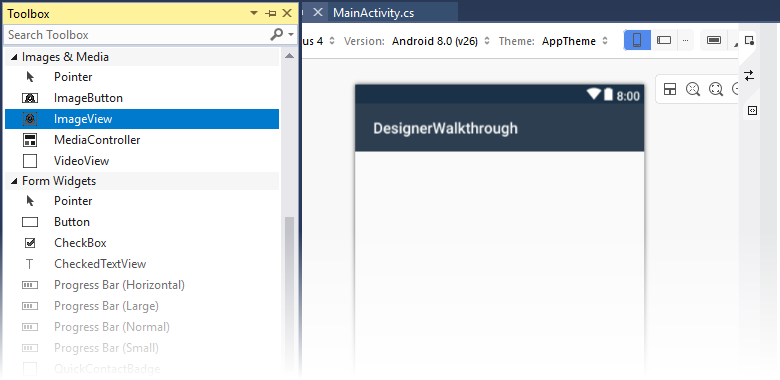This screenshot has width=780, height=380.
Task: Select the ImageButton toolbox item
Action: pyautogui.click(x=142, y=98)
